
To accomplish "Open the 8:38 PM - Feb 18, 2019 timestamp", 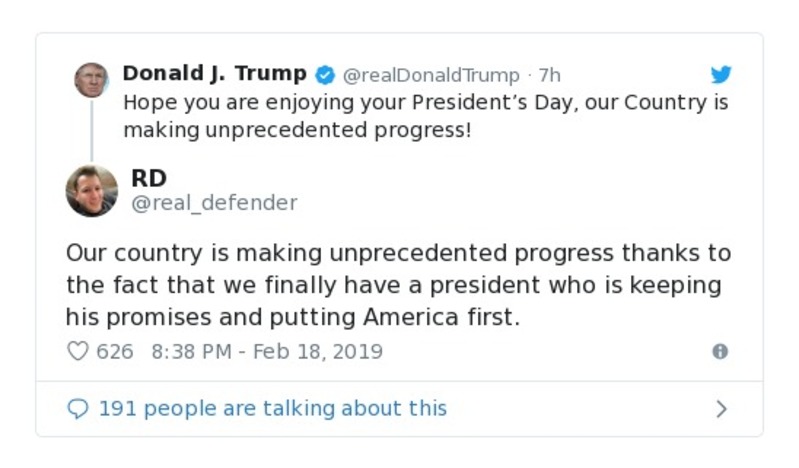I will [267, 352].
